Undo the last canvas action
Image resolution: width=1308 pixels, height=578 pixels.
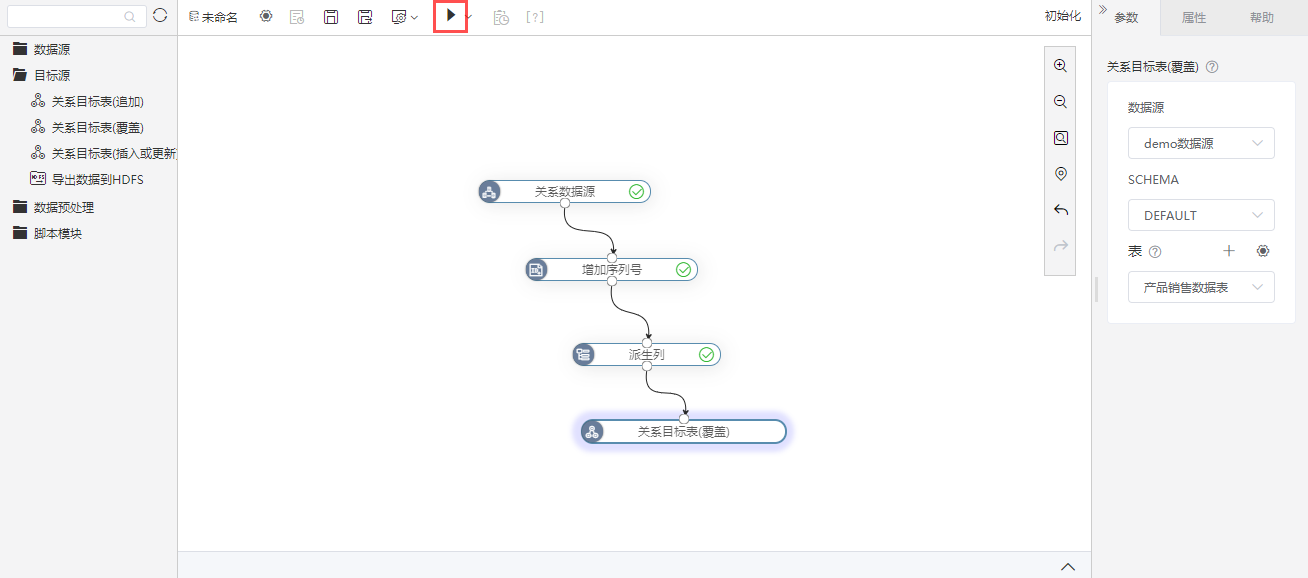[x=1061, y=210]
